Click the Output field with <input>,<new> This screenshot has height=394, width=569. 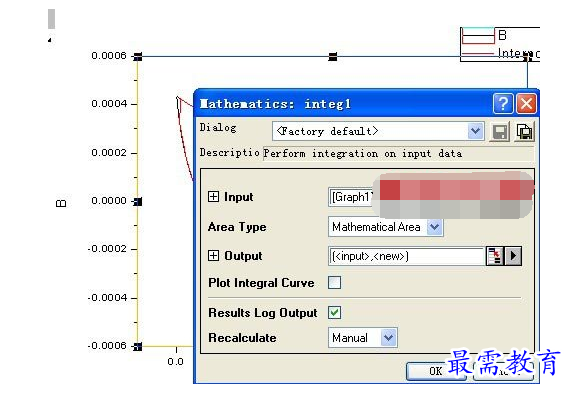coord(406,256)
